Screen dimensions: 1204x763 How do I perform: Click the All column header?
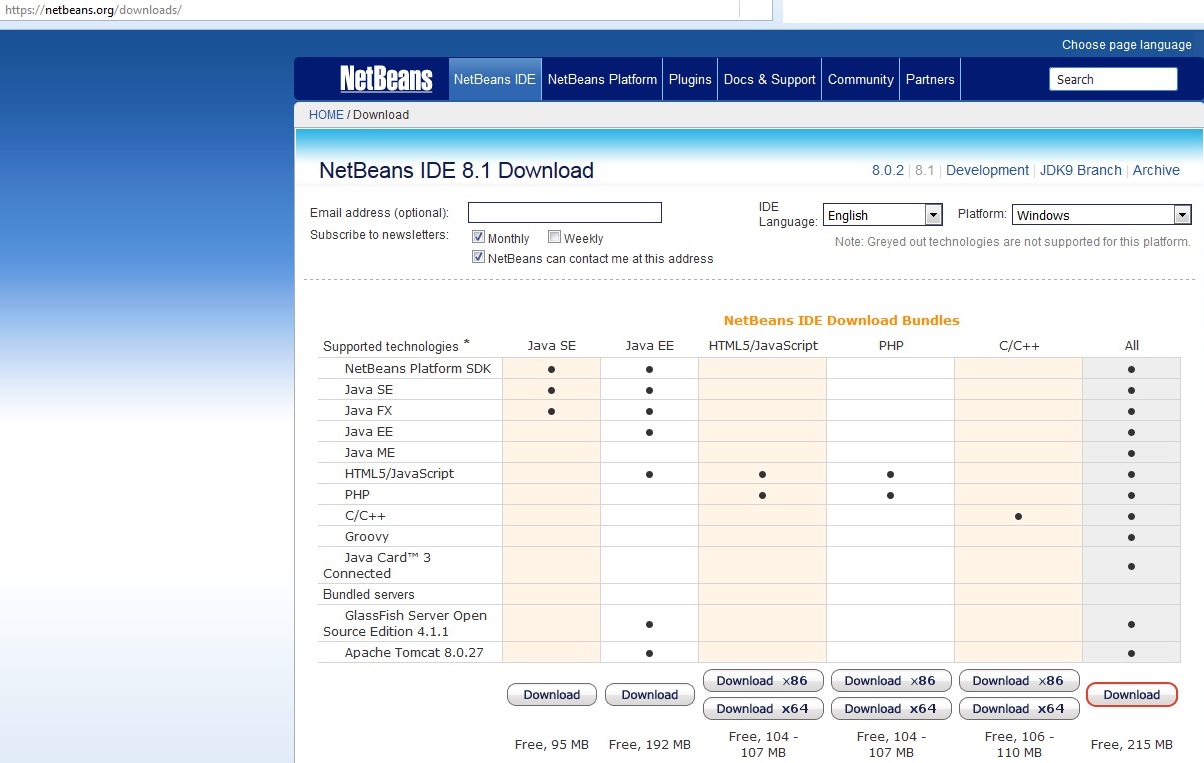tap(1132, 346)
